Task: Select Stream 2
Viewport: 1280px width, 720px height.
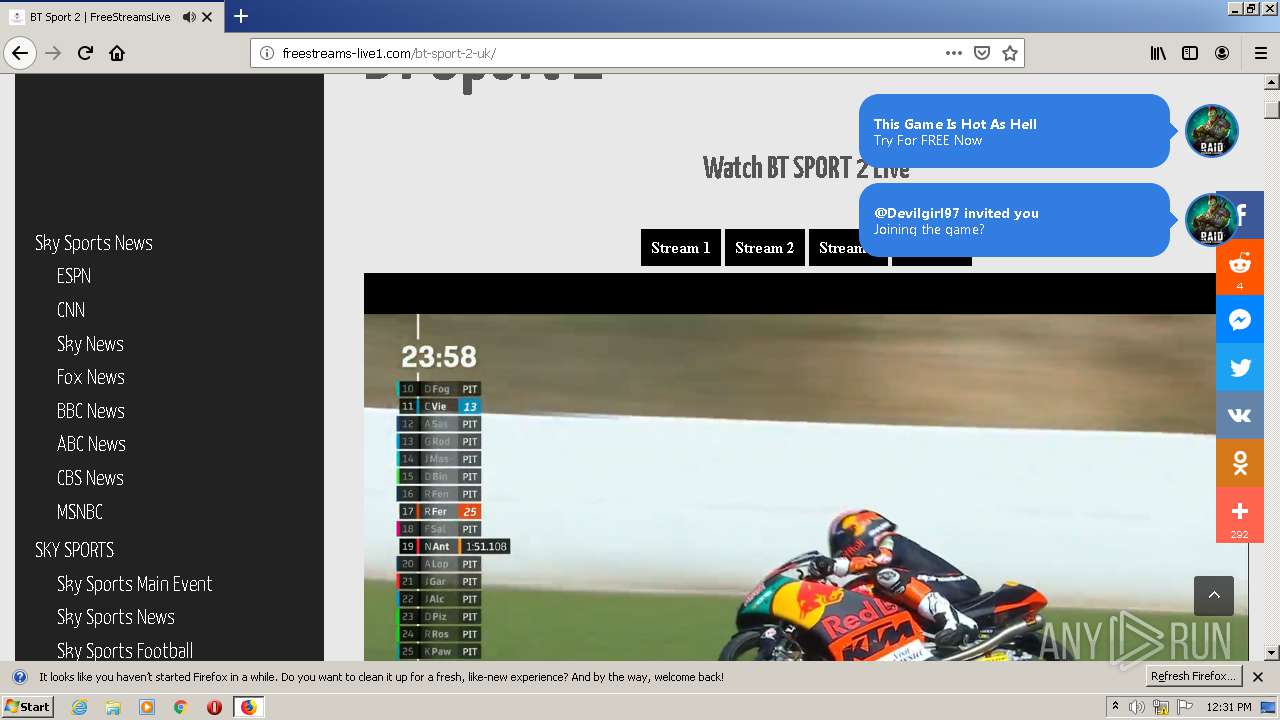Action: (x=765, y=248)
